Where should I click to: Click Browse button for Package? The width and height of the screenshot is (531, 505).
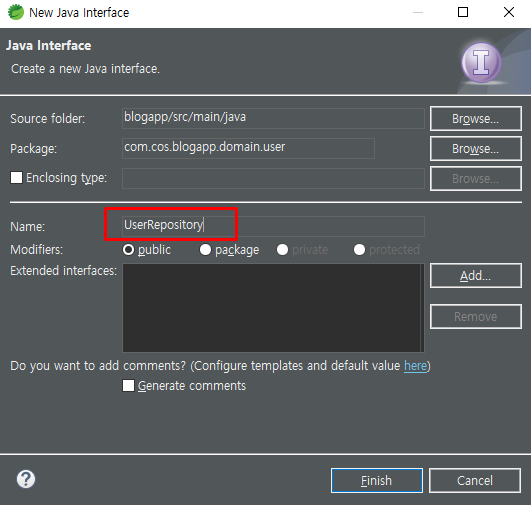475,148
